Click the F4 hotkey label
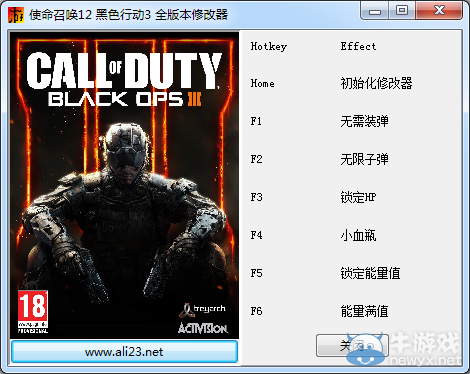The image size is (470, 374). 256,235
